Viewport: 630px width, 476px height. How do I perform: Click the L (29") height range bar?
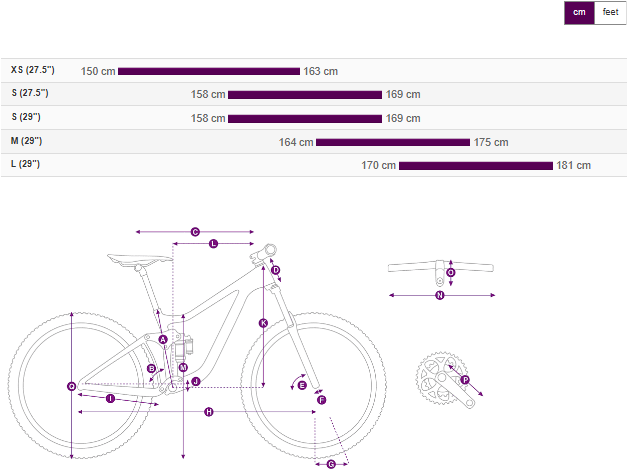click(476, 165)
